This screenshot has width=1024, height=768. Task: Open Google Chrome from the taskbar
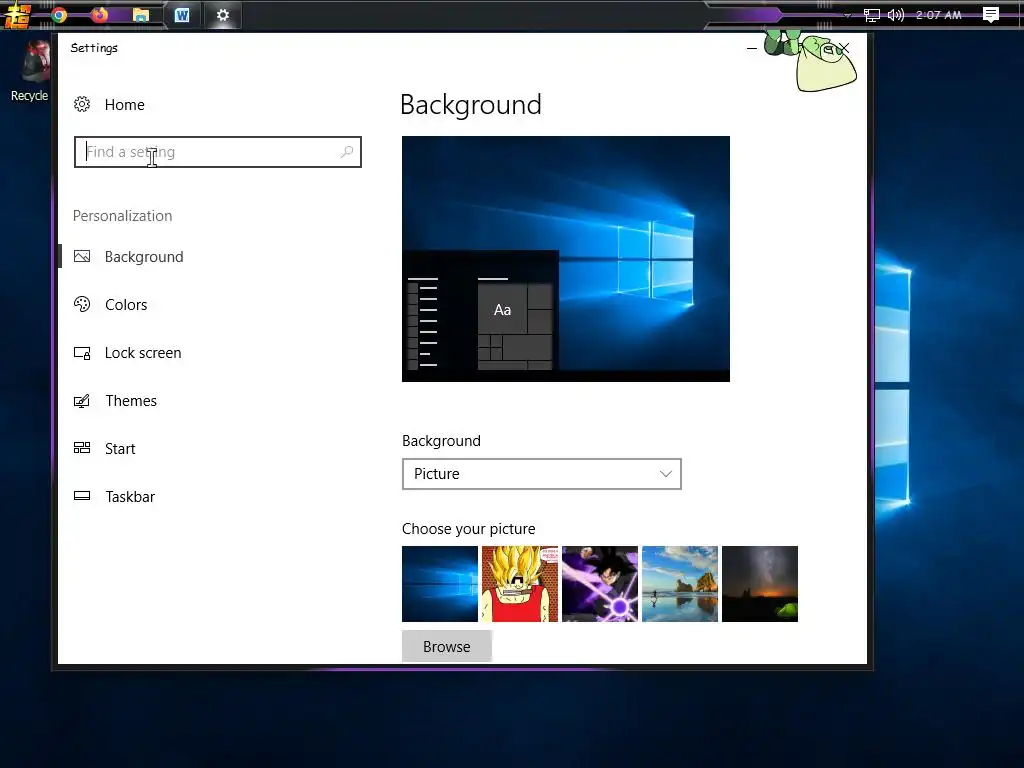(x=59, y=14)
